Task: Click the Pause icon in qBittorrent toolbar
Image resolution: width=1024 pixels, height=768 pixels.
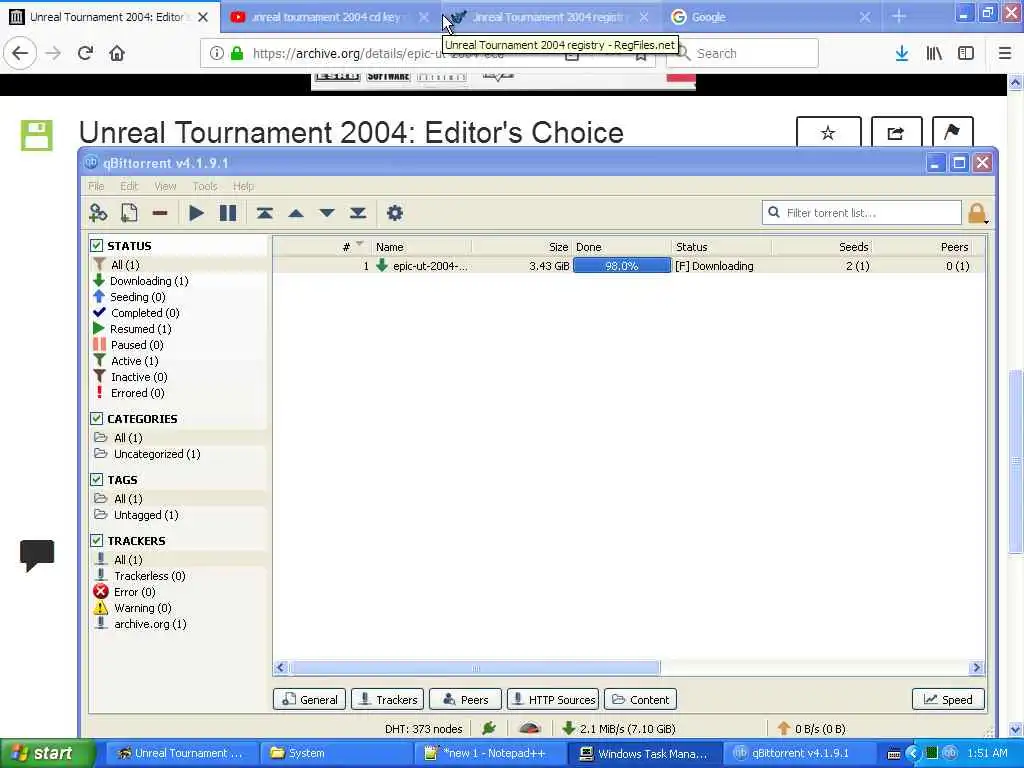Action: tap(228, 213)
